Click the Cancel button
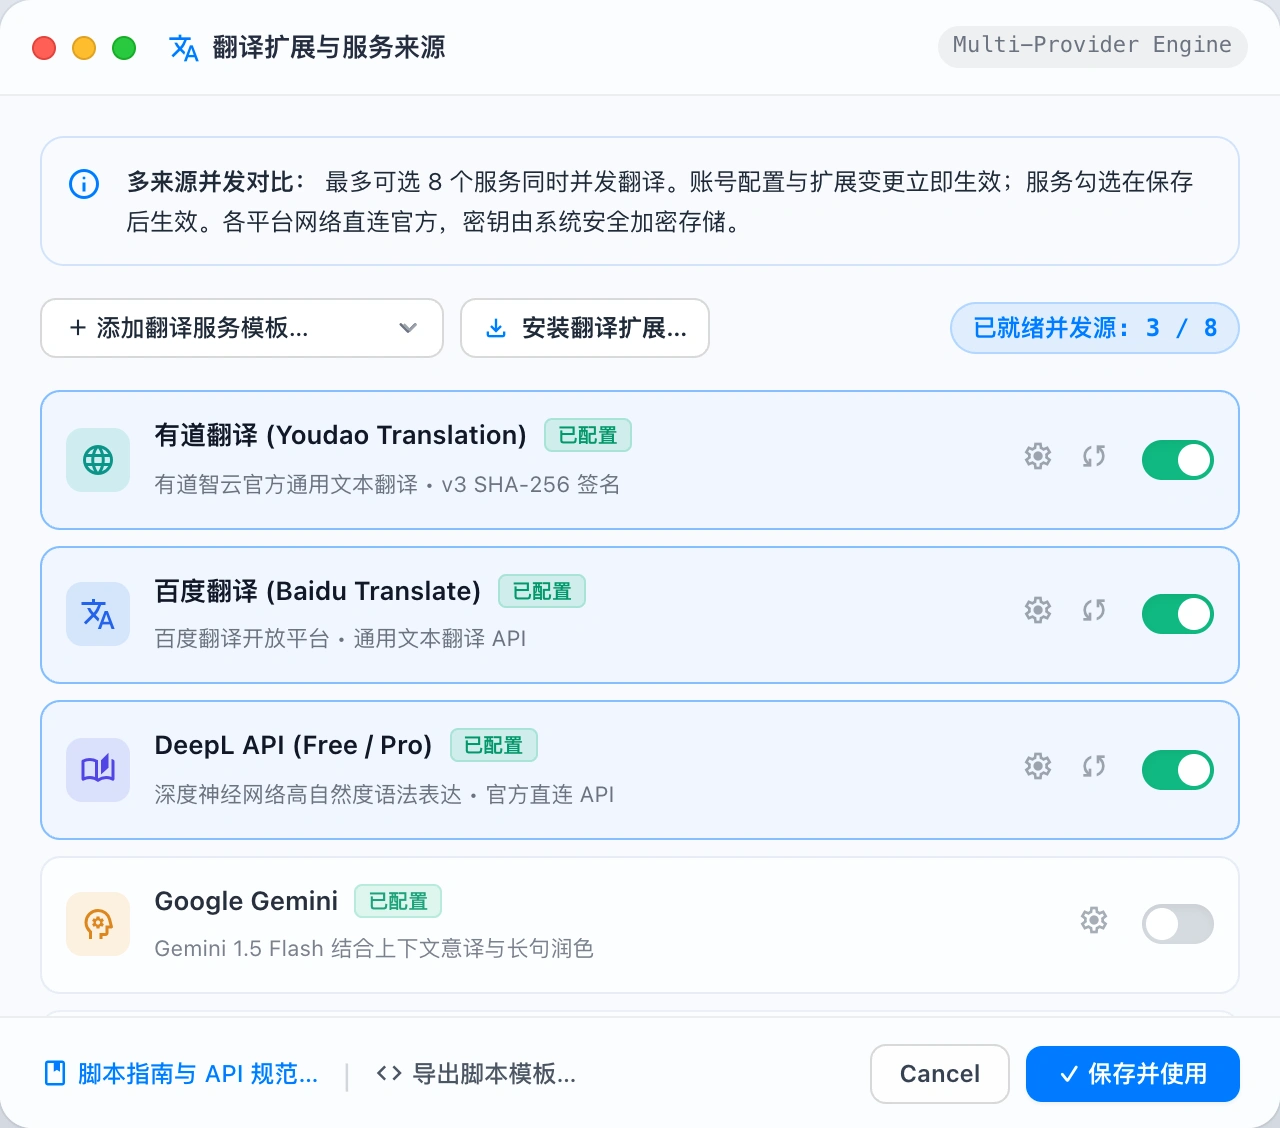This screenshot has height=1128, width=1280. (x=940, y=1074)
